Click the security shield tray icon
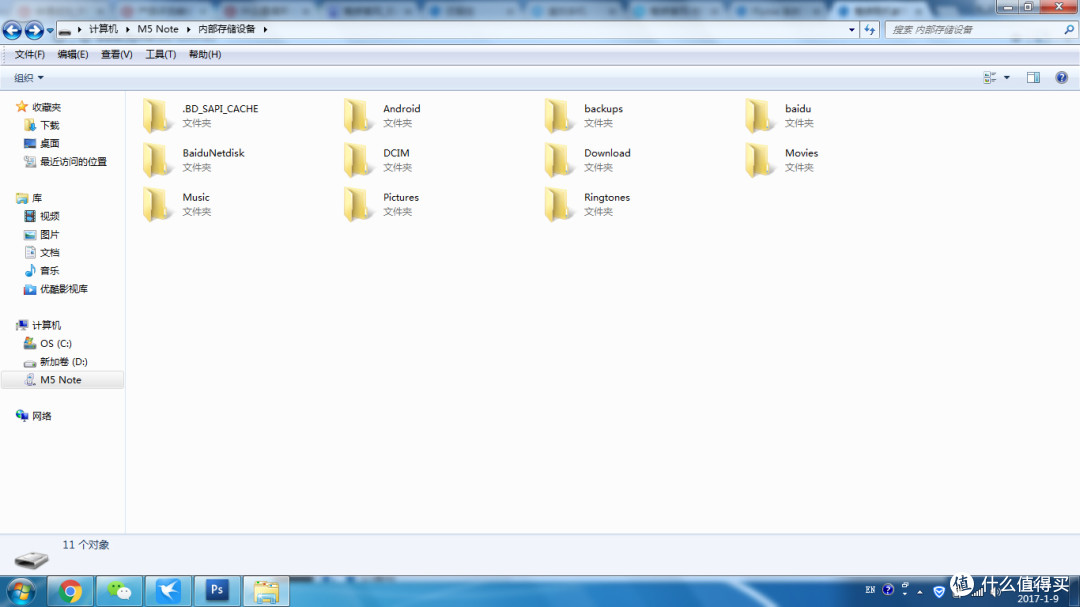Image resolution: width=1080 pixels, height=607 pixels. [939, 591]
